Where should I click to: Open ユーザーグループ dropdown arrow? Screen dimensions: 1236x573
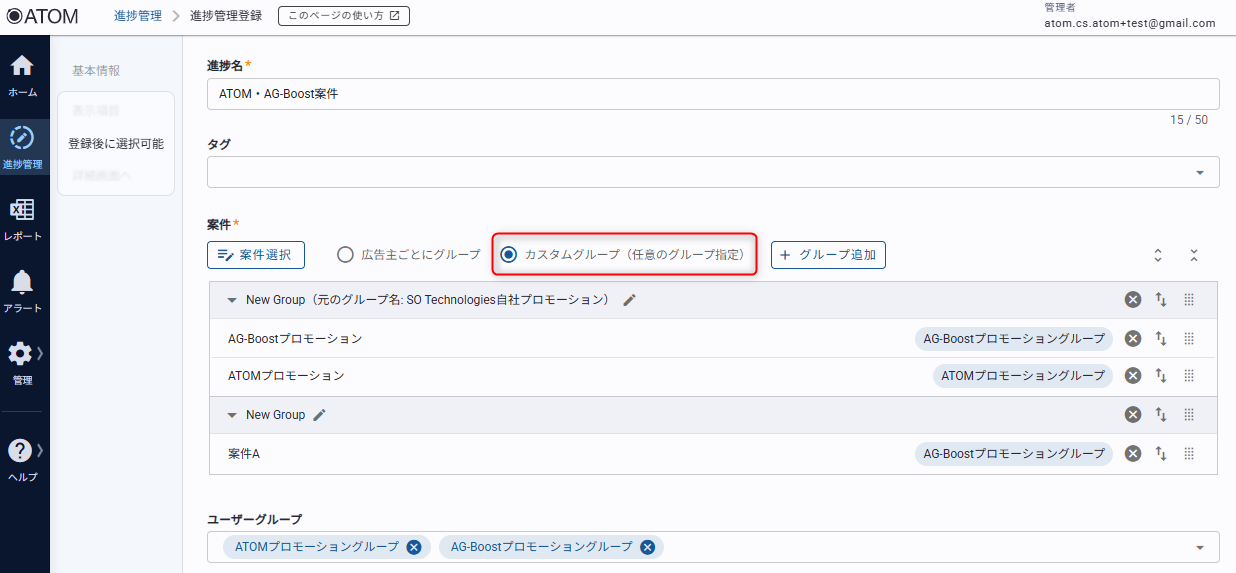(x=1199, y=547)
